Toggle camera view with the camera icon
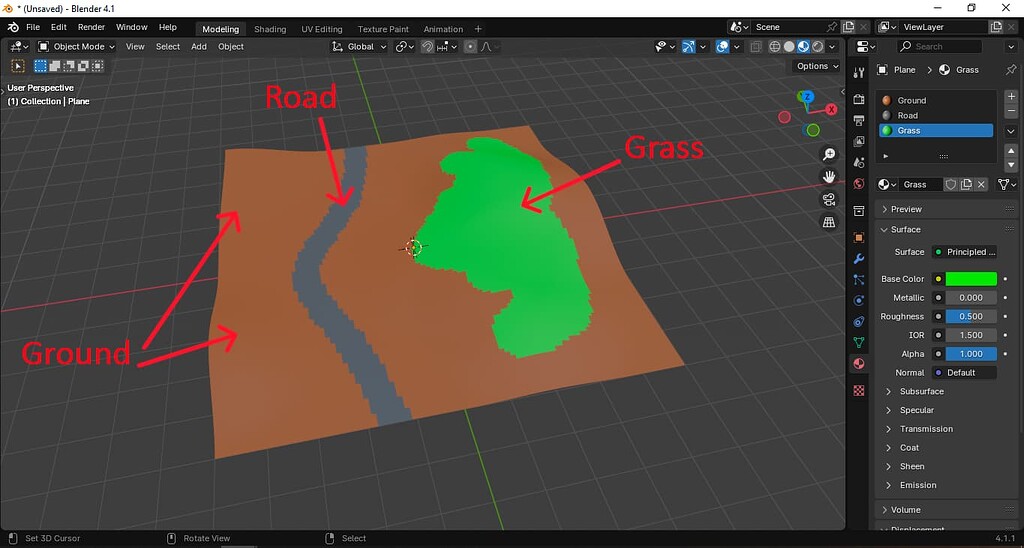 click(x=829, y=199)
